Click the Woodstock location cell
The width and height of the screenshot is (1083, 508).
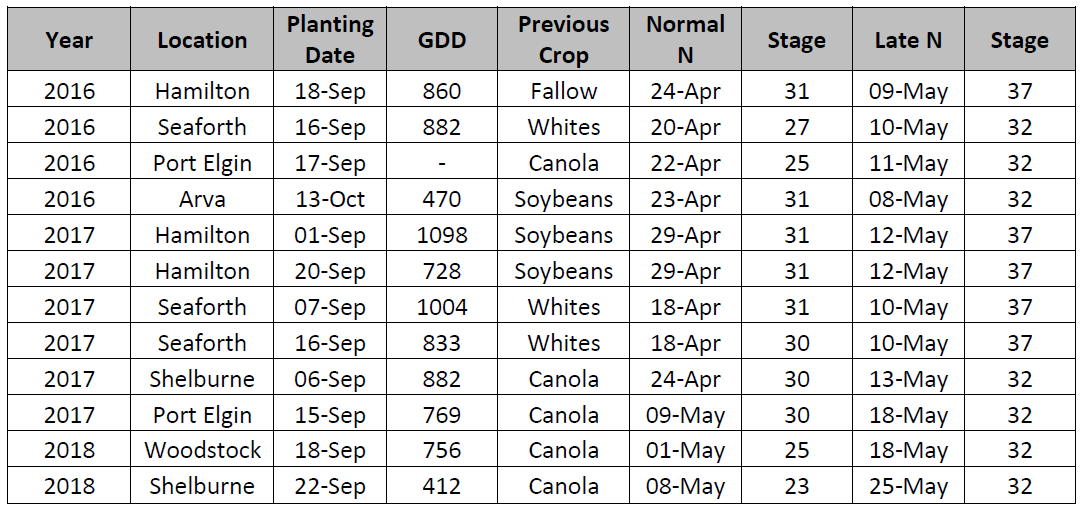(x=202, y=450)
